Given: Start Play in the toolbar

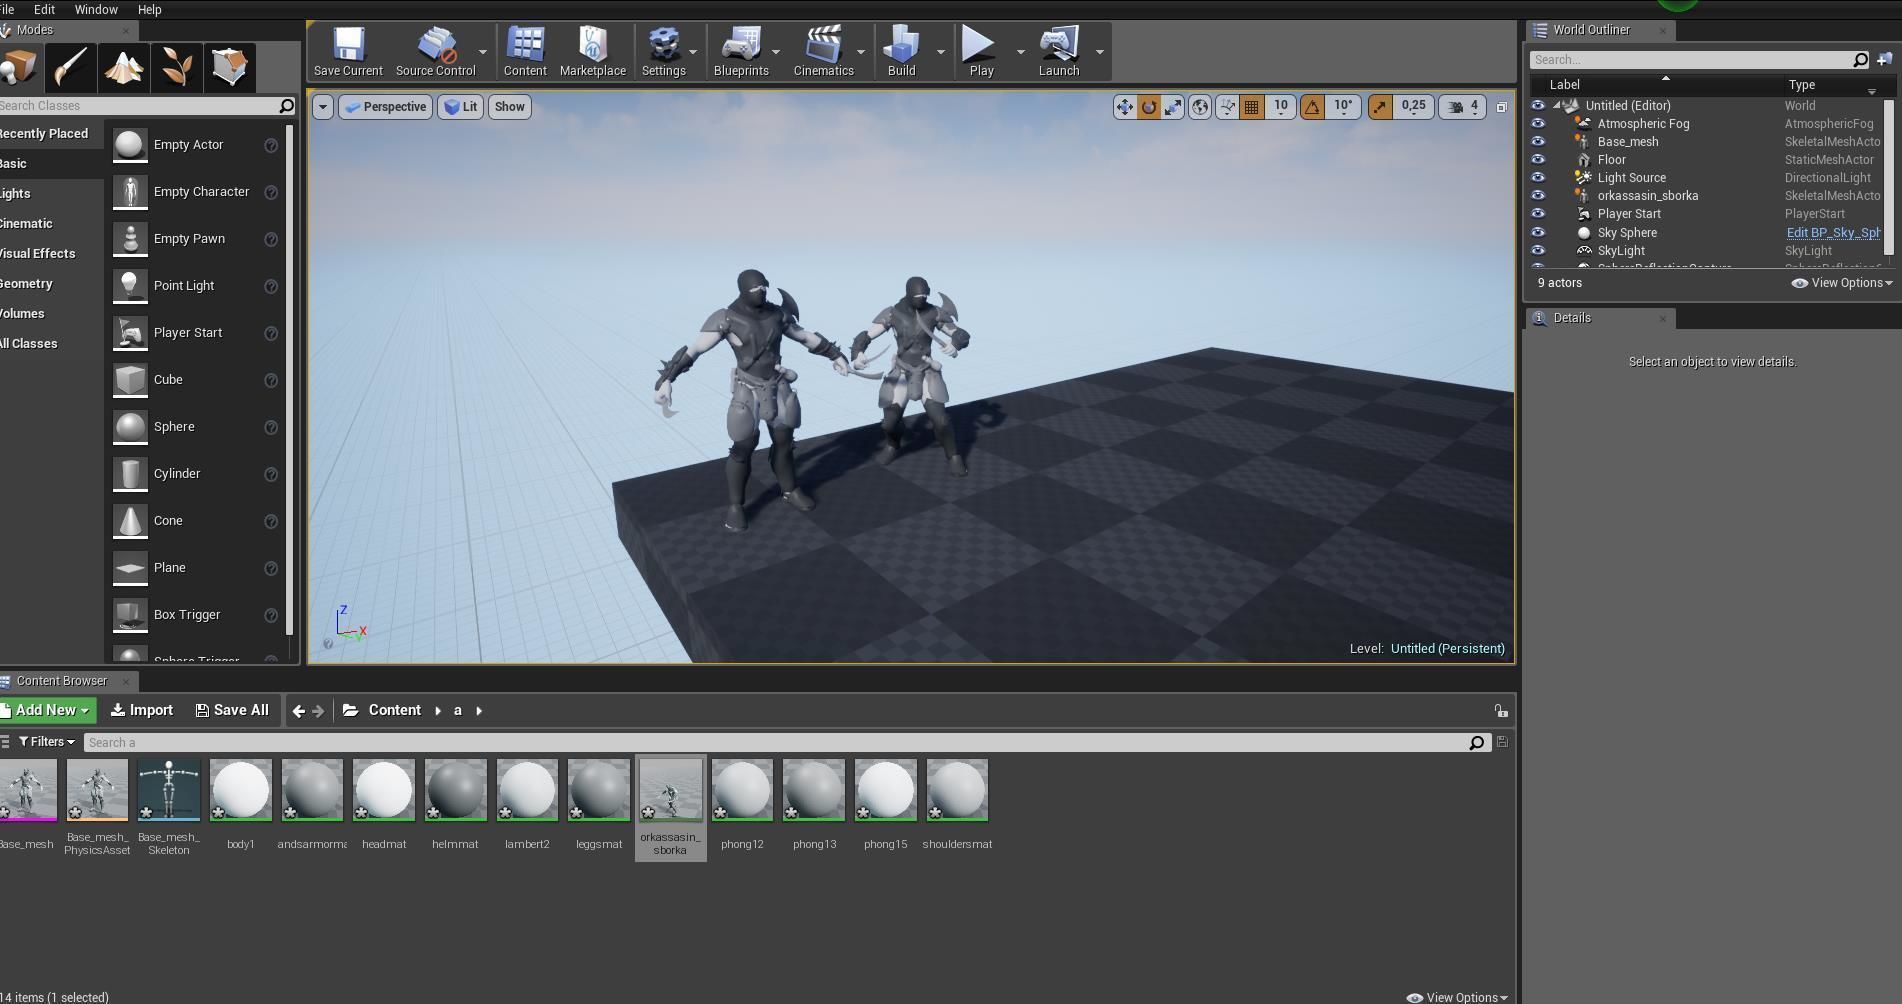Looking at the screenshot, I should 982,52.
